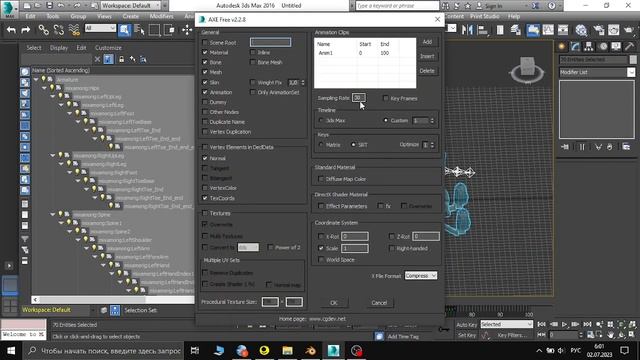Toggle Window/Crossing selection mode

pos(169,30)
